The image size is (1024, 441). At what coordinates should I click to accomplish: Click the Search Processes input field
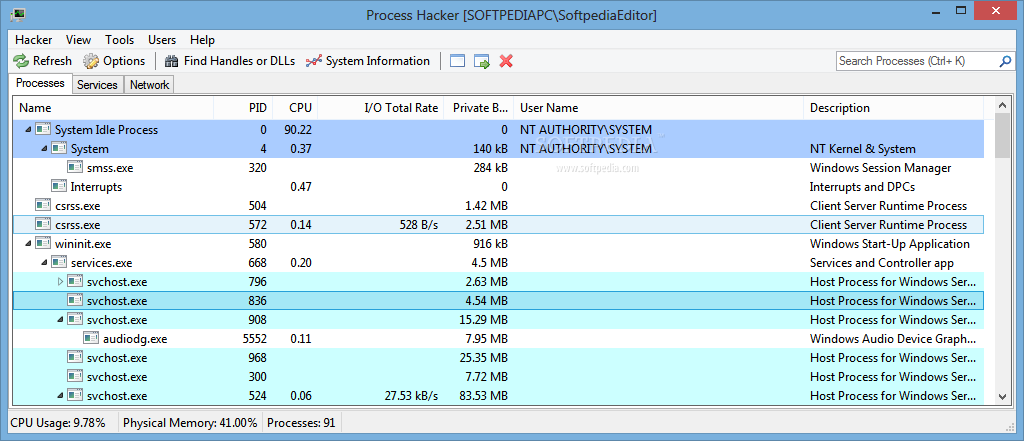click(918, 61)
